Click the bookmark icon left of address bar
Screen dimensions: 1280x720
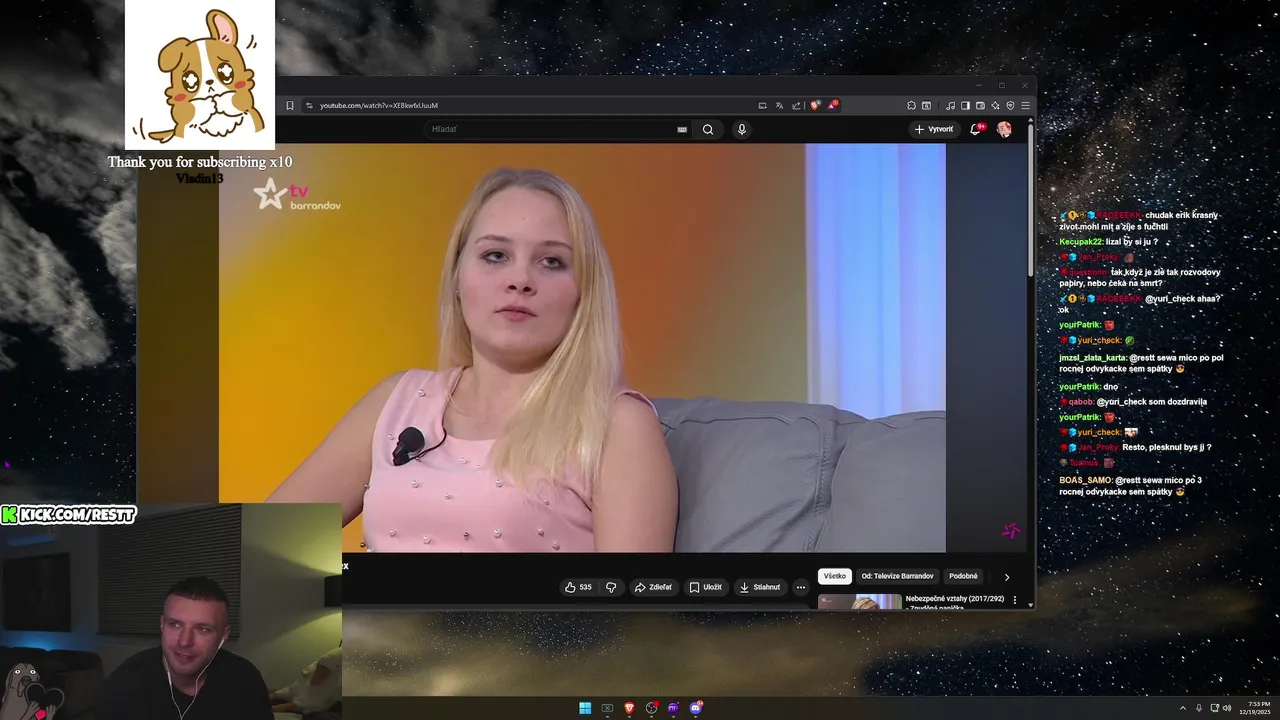coord(290,105)
